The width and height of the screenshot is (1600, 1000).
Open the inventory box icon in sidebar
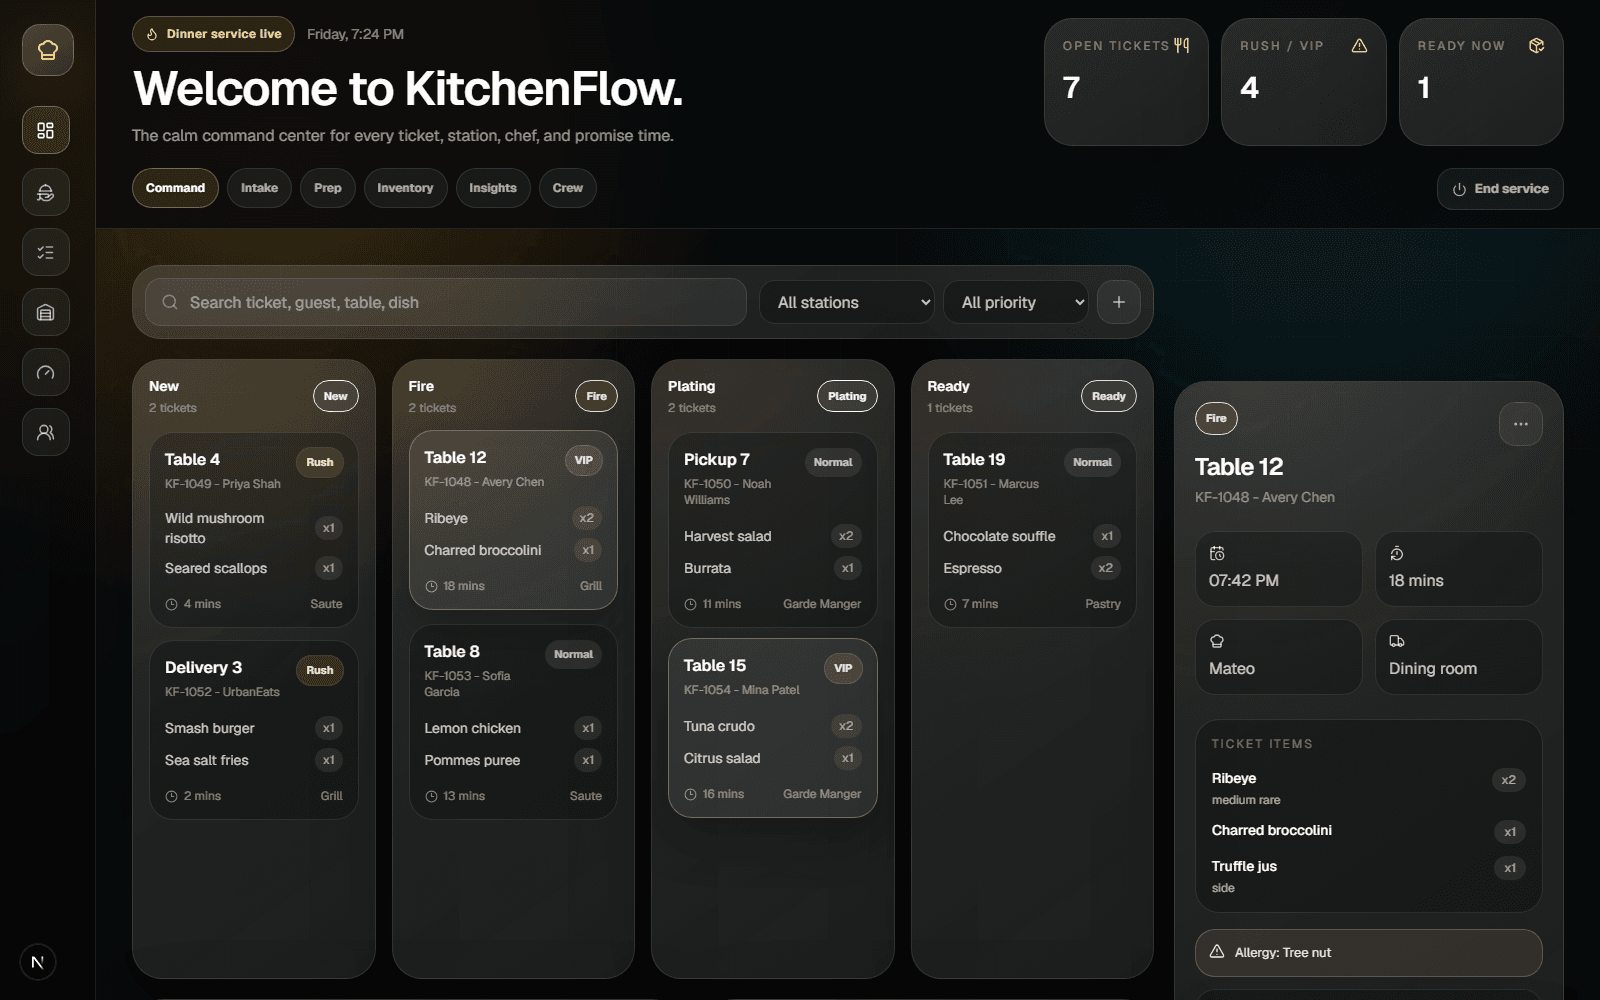coord(46,312)
